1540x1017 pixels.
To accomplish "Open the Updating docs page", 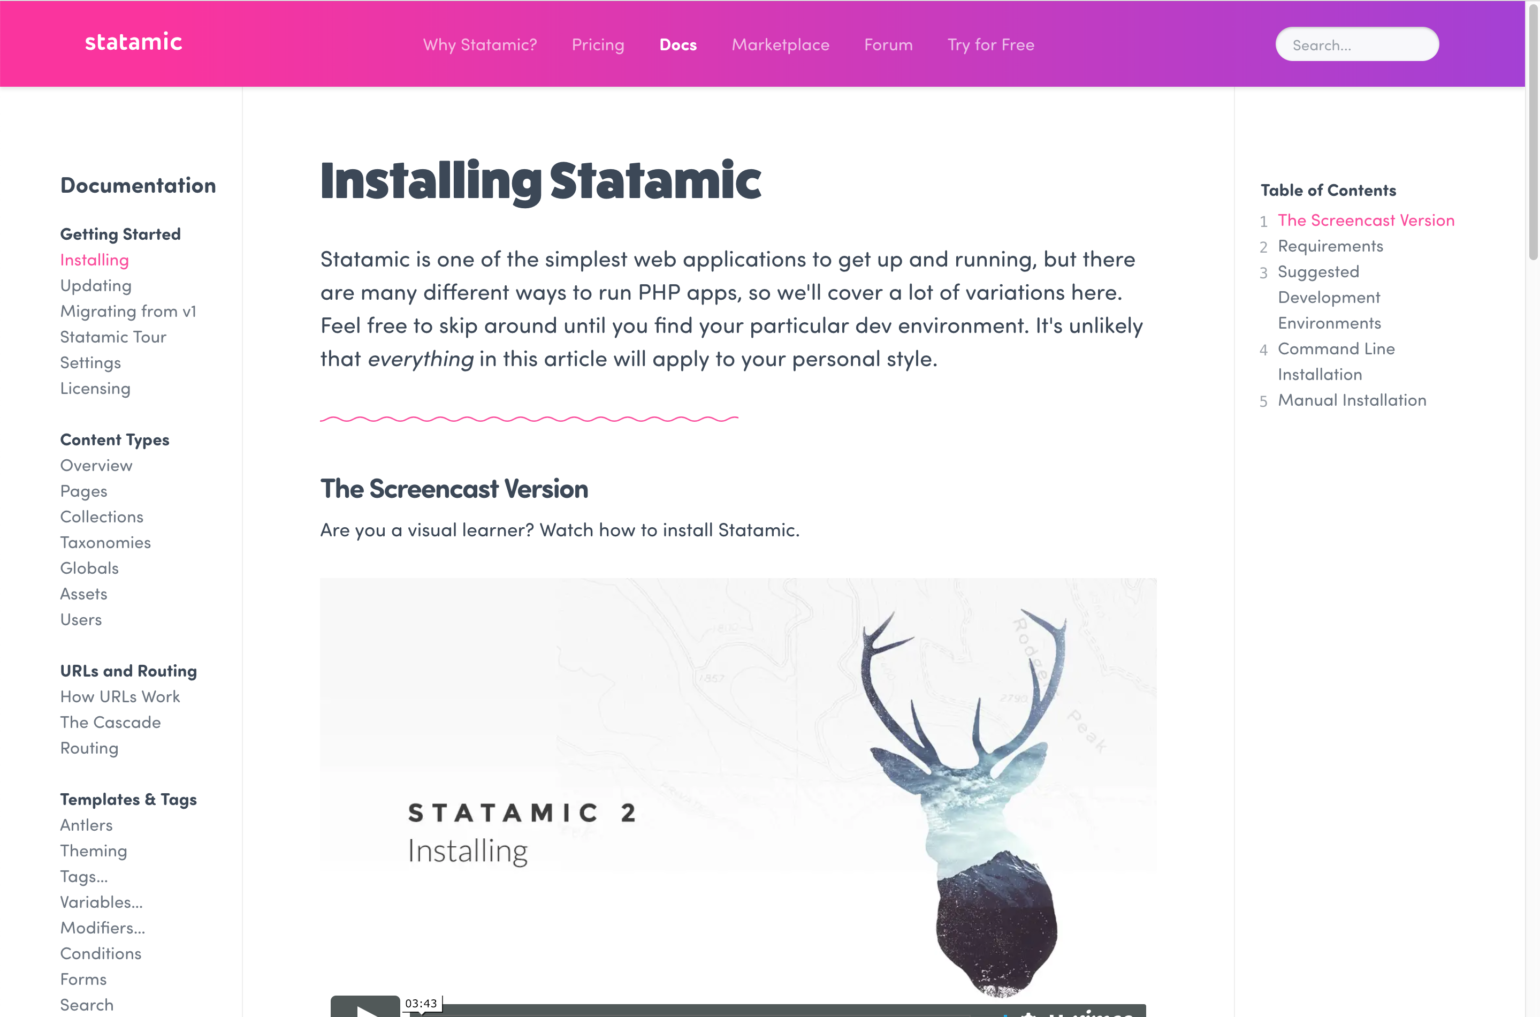I will pos(96,286).
